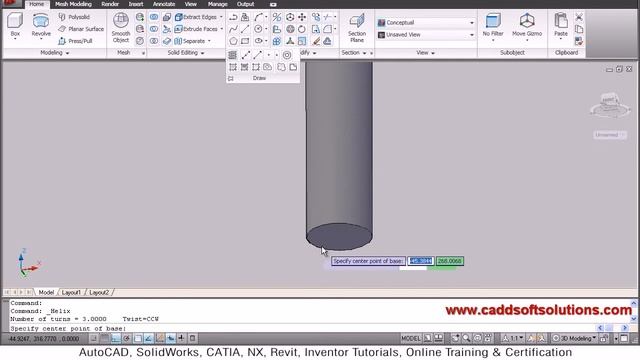Expand the Section panel
Screen dimensions: 640x360
(353, 53)
